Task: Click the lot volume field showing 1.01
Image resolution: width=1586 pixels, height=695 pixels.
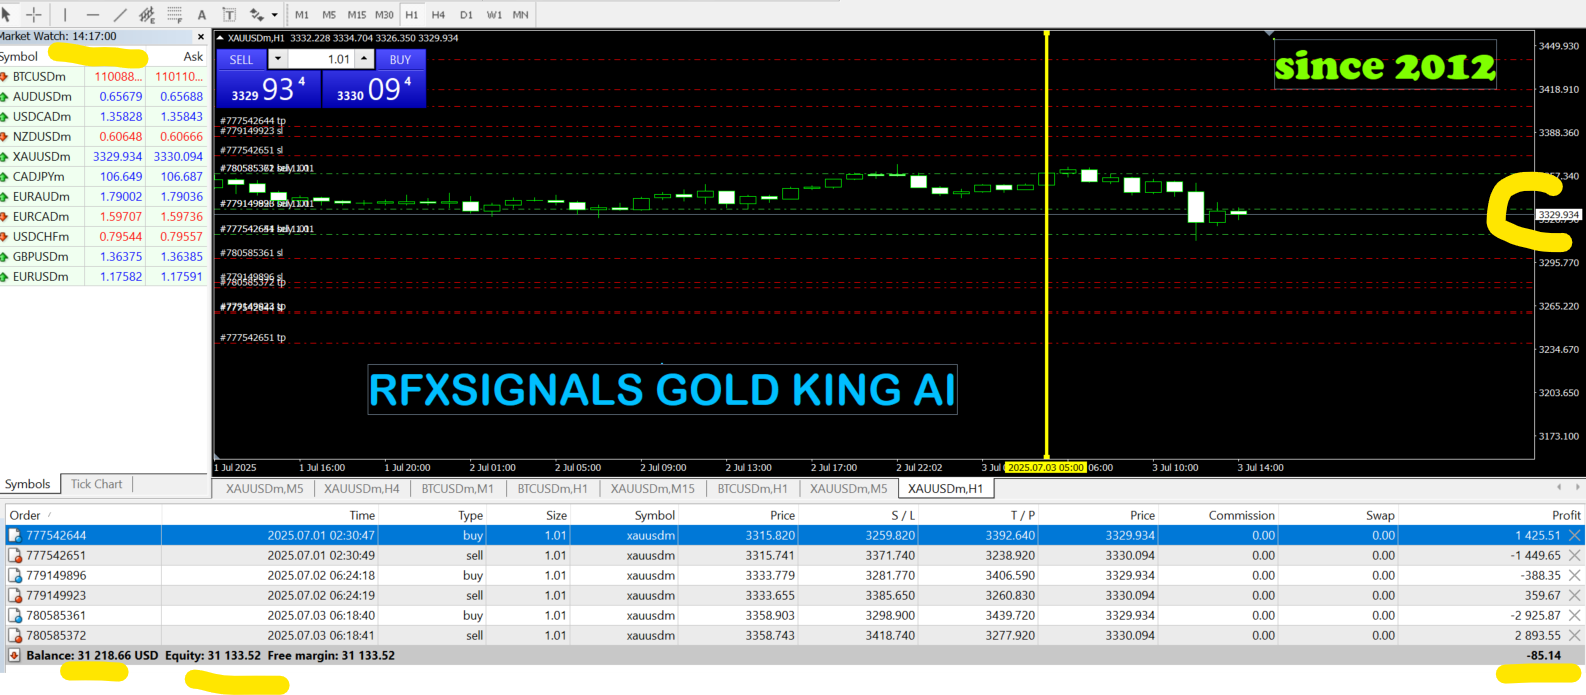Action: click(322, 59)
